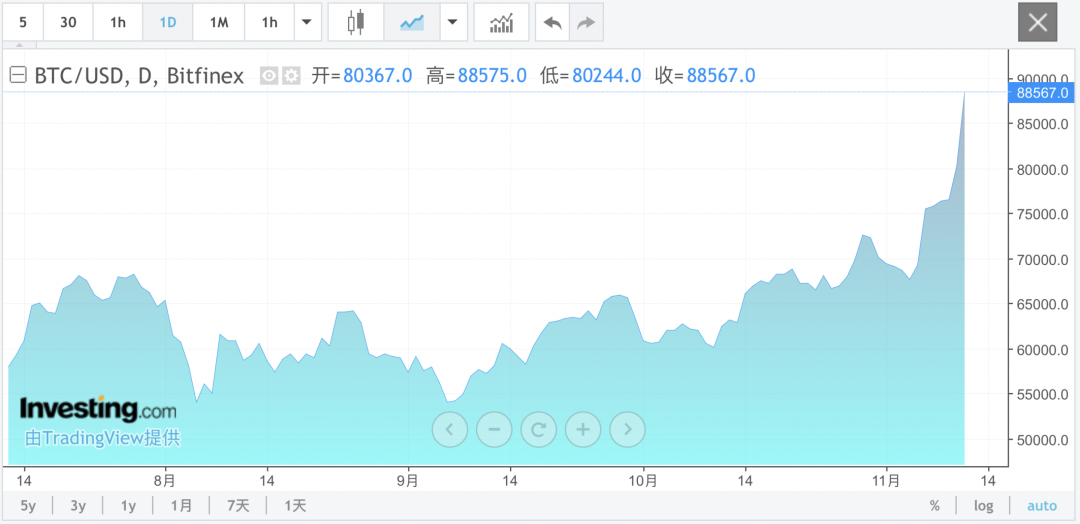The width and height of the screenshot is (1080, 524).
Task: Set range to 5y
Action: pyautogui.click(x=28, y=506)
